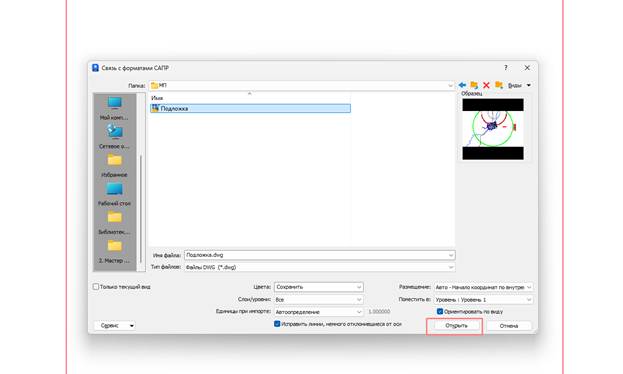Image resolution: width=623 pixels, height=374 pixels.
Task: Expand the Layers/Levels dropdown set to Все
Action: click(319, 300)
